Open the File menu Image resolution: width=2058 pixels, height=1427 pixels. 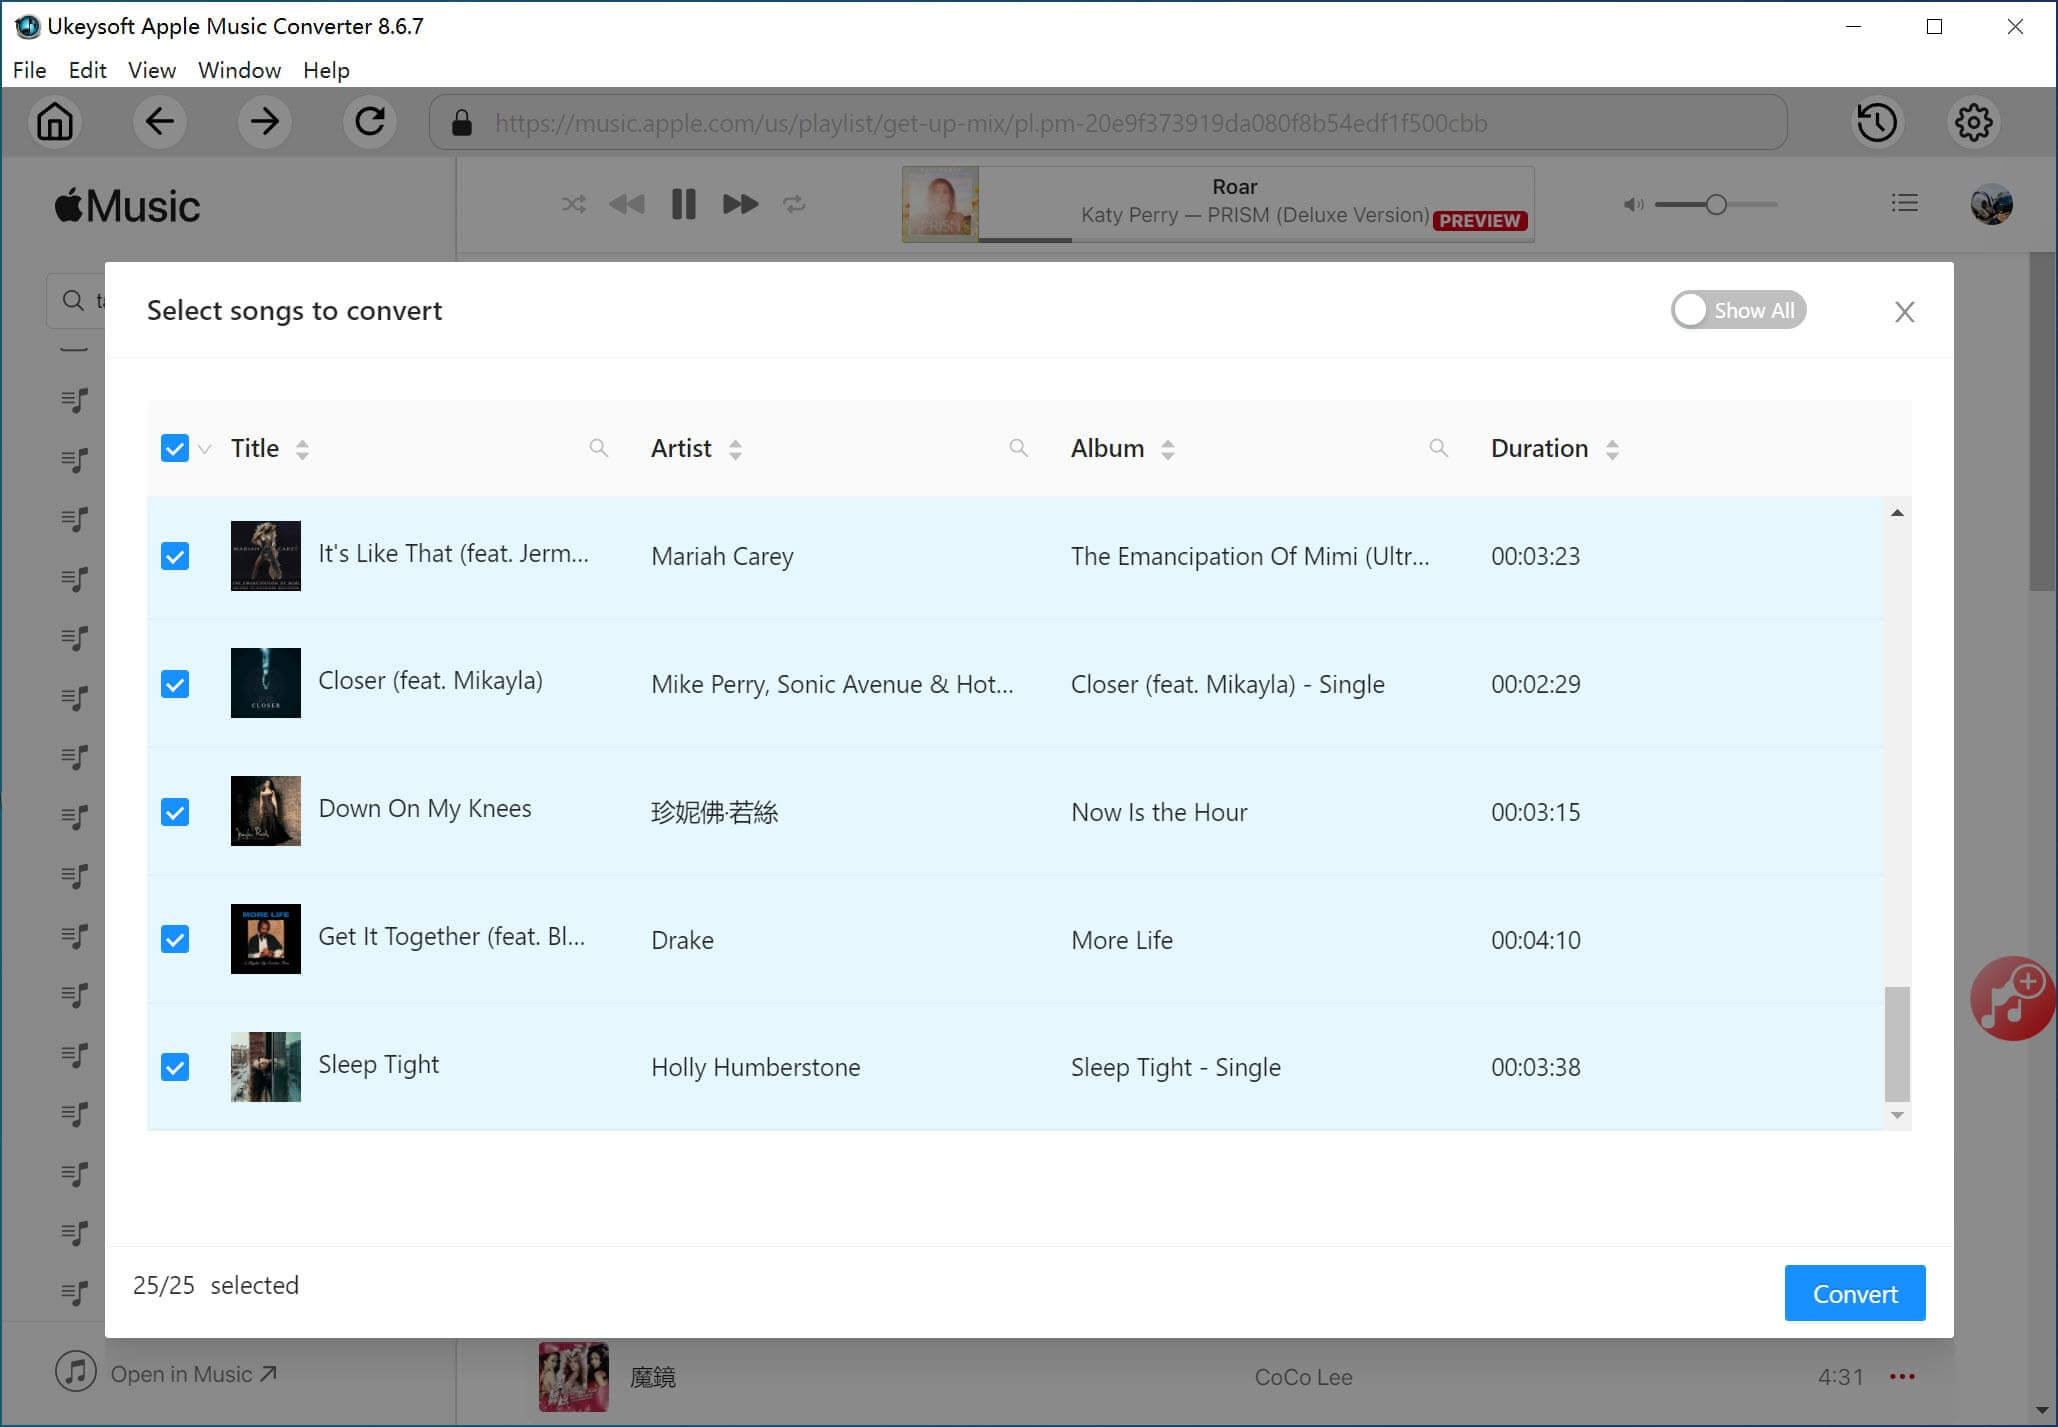click(x=27, y=70)
